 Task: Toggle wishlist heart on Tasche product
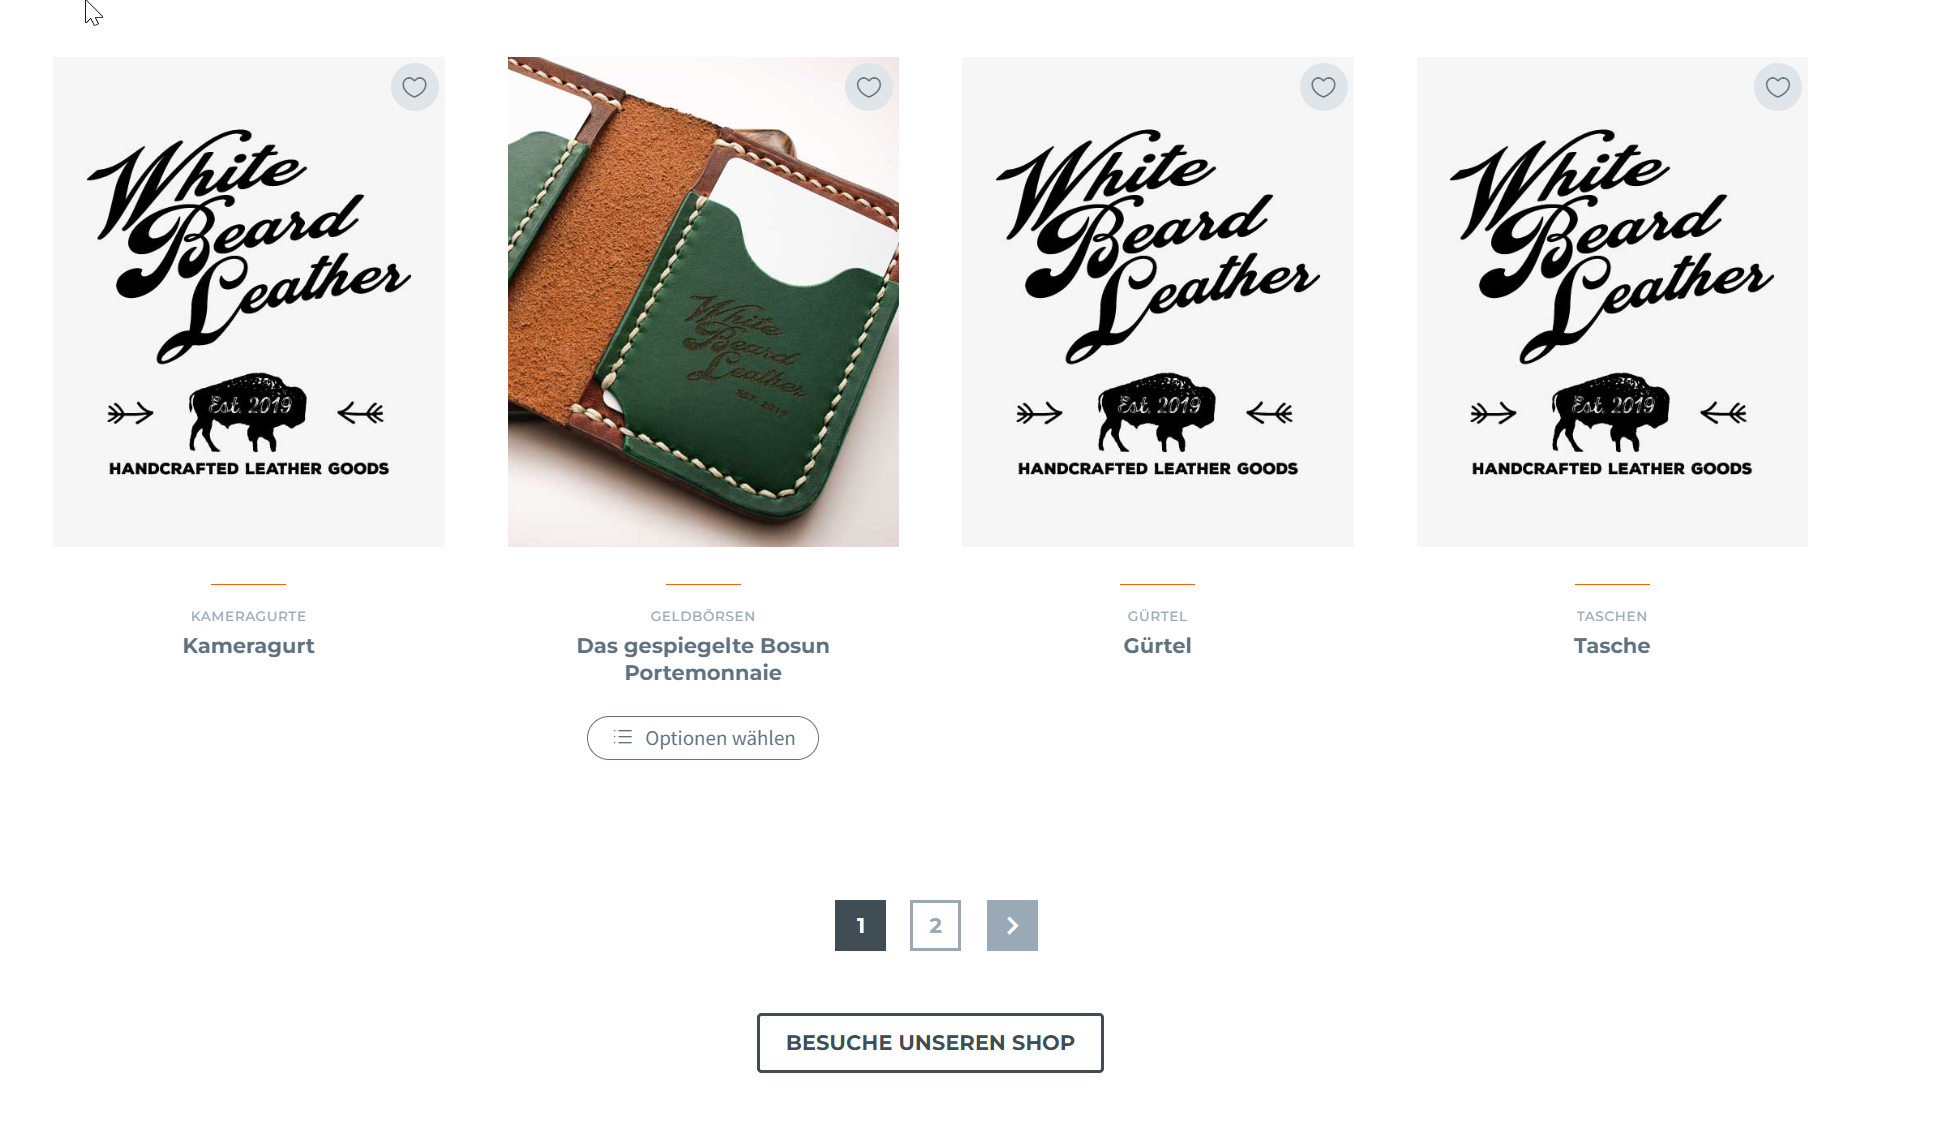click(x=1778, y=87)
